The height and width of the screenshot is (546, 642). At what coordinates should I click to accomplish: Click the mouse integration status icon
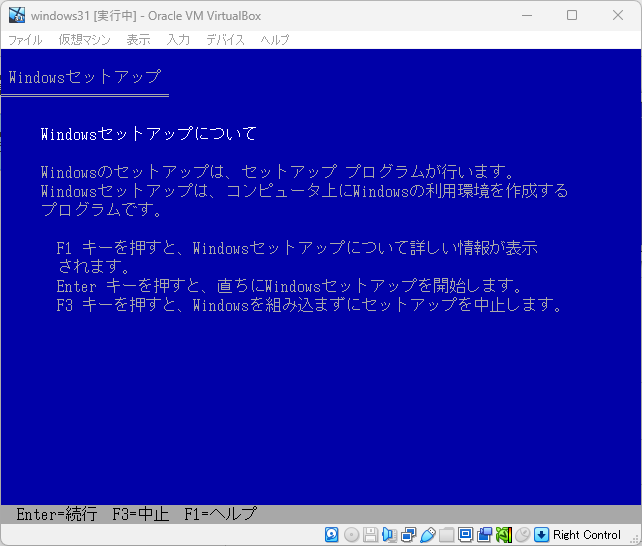pos(522,535)
